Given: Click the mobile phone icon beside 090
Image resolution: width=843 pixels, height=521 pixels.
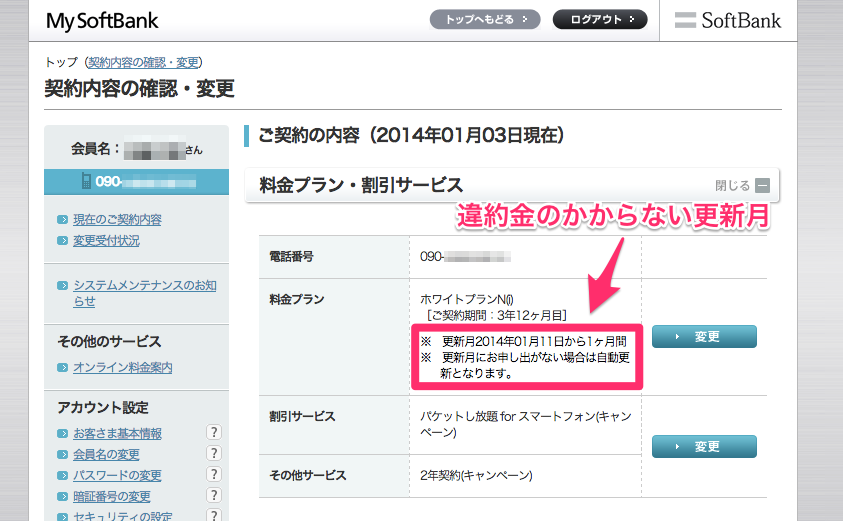Looking at the screenshot, I should tap(86, 181).
